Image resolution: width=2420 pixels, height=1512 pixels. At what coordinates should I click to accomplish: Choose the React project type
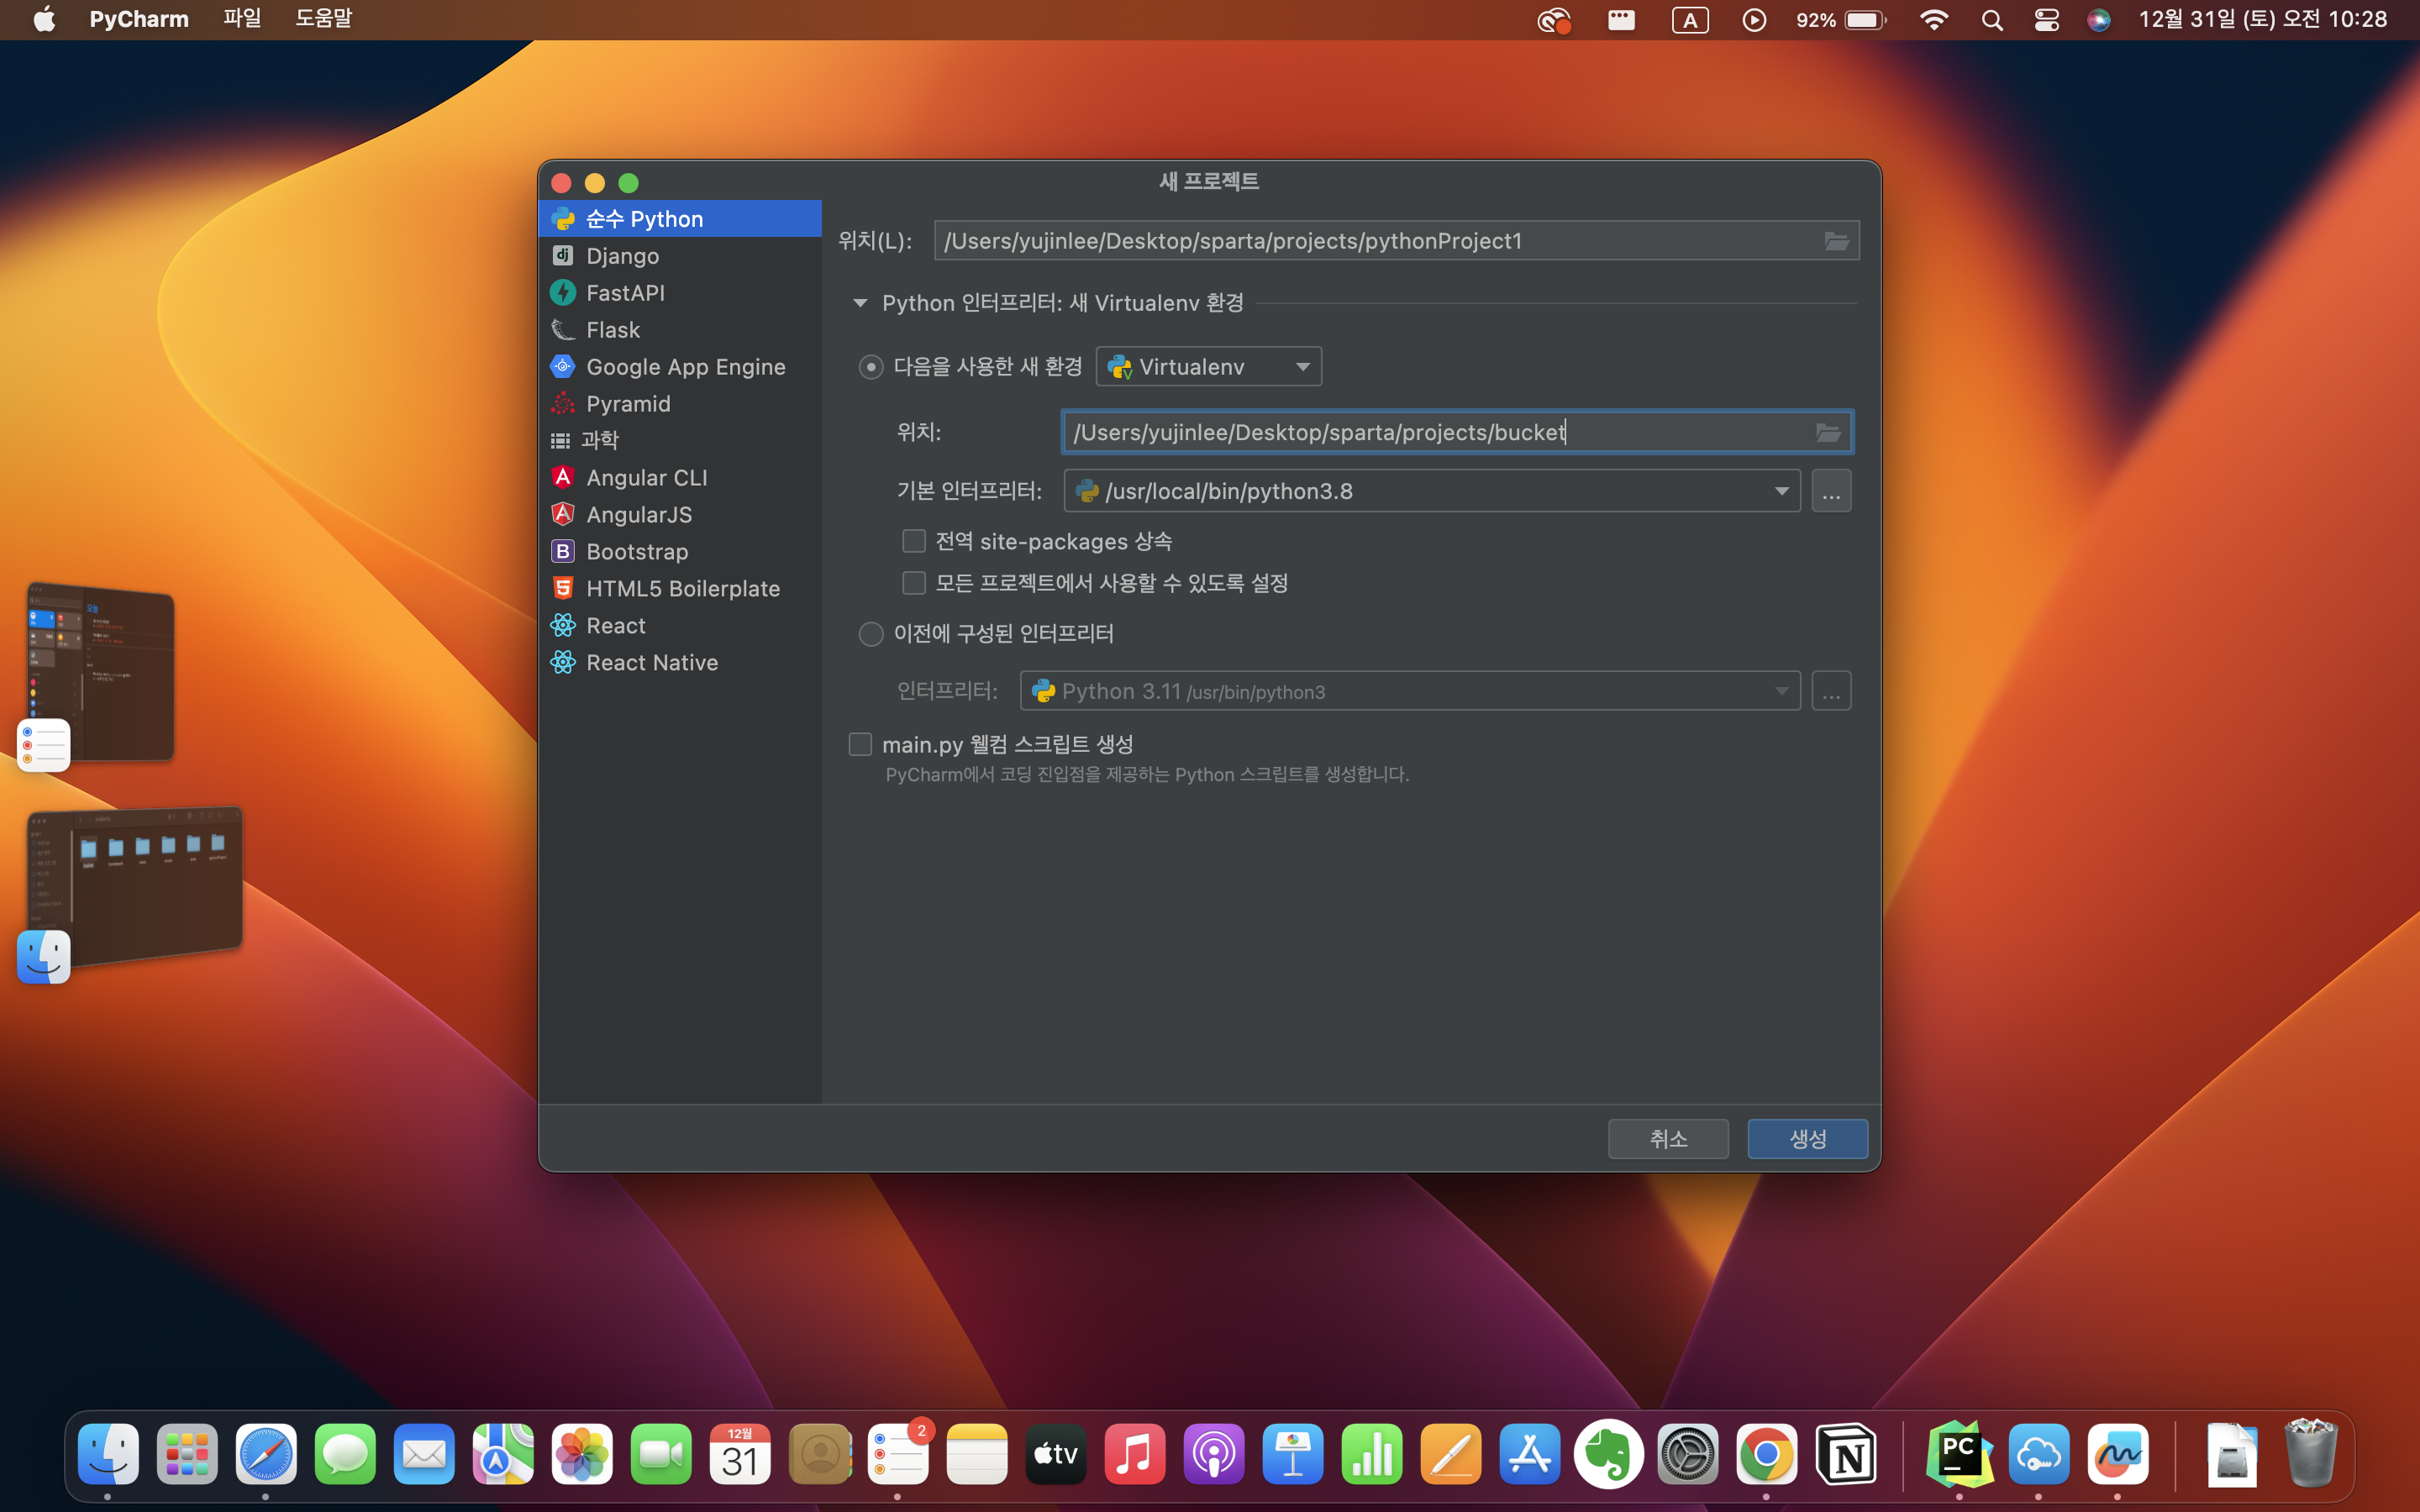[x=680, y=626]
